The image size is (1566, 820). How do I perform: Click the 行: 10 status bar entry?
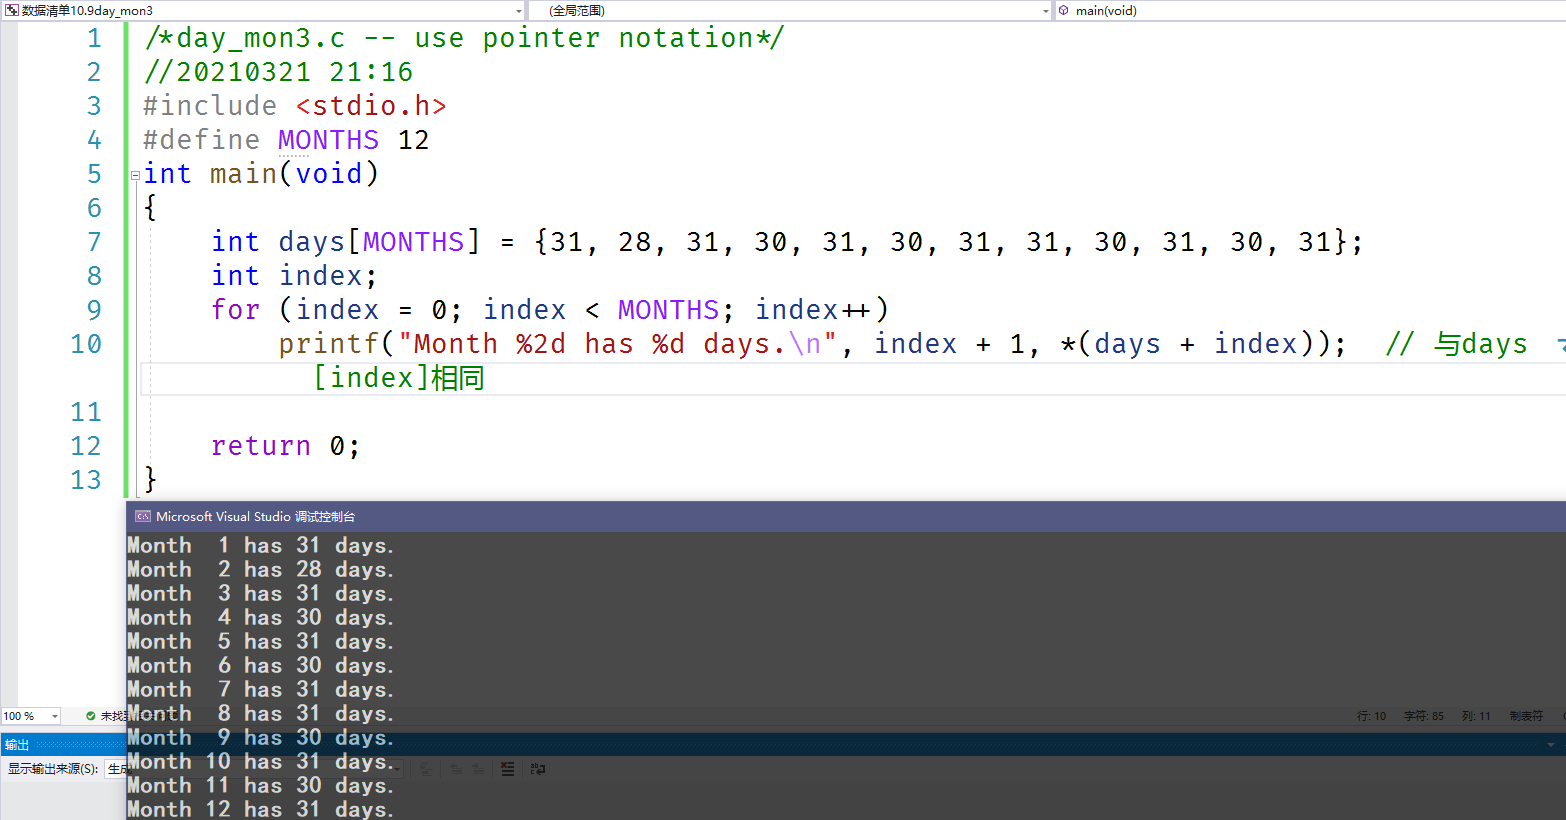(x=1371, y=716)
